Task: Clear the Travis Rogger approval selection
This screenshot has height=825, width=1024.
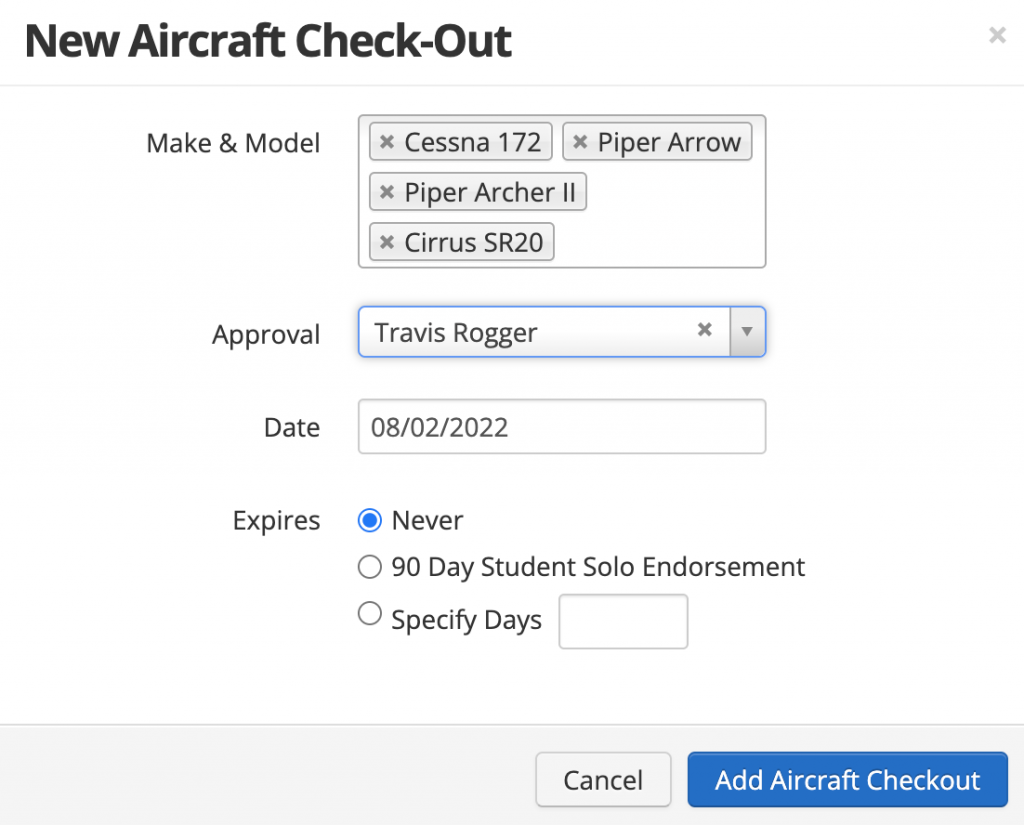Action: coord(704,331)
